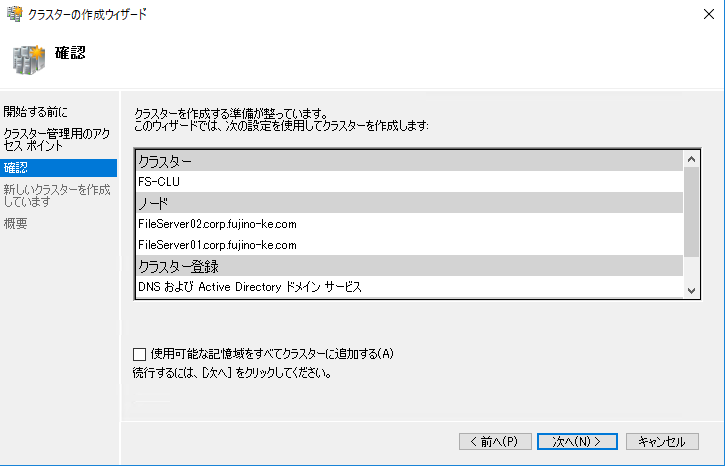Click the クラスターを作成する準備が整っています text
This screenshot has height=466, width=725.
point(231,113)
